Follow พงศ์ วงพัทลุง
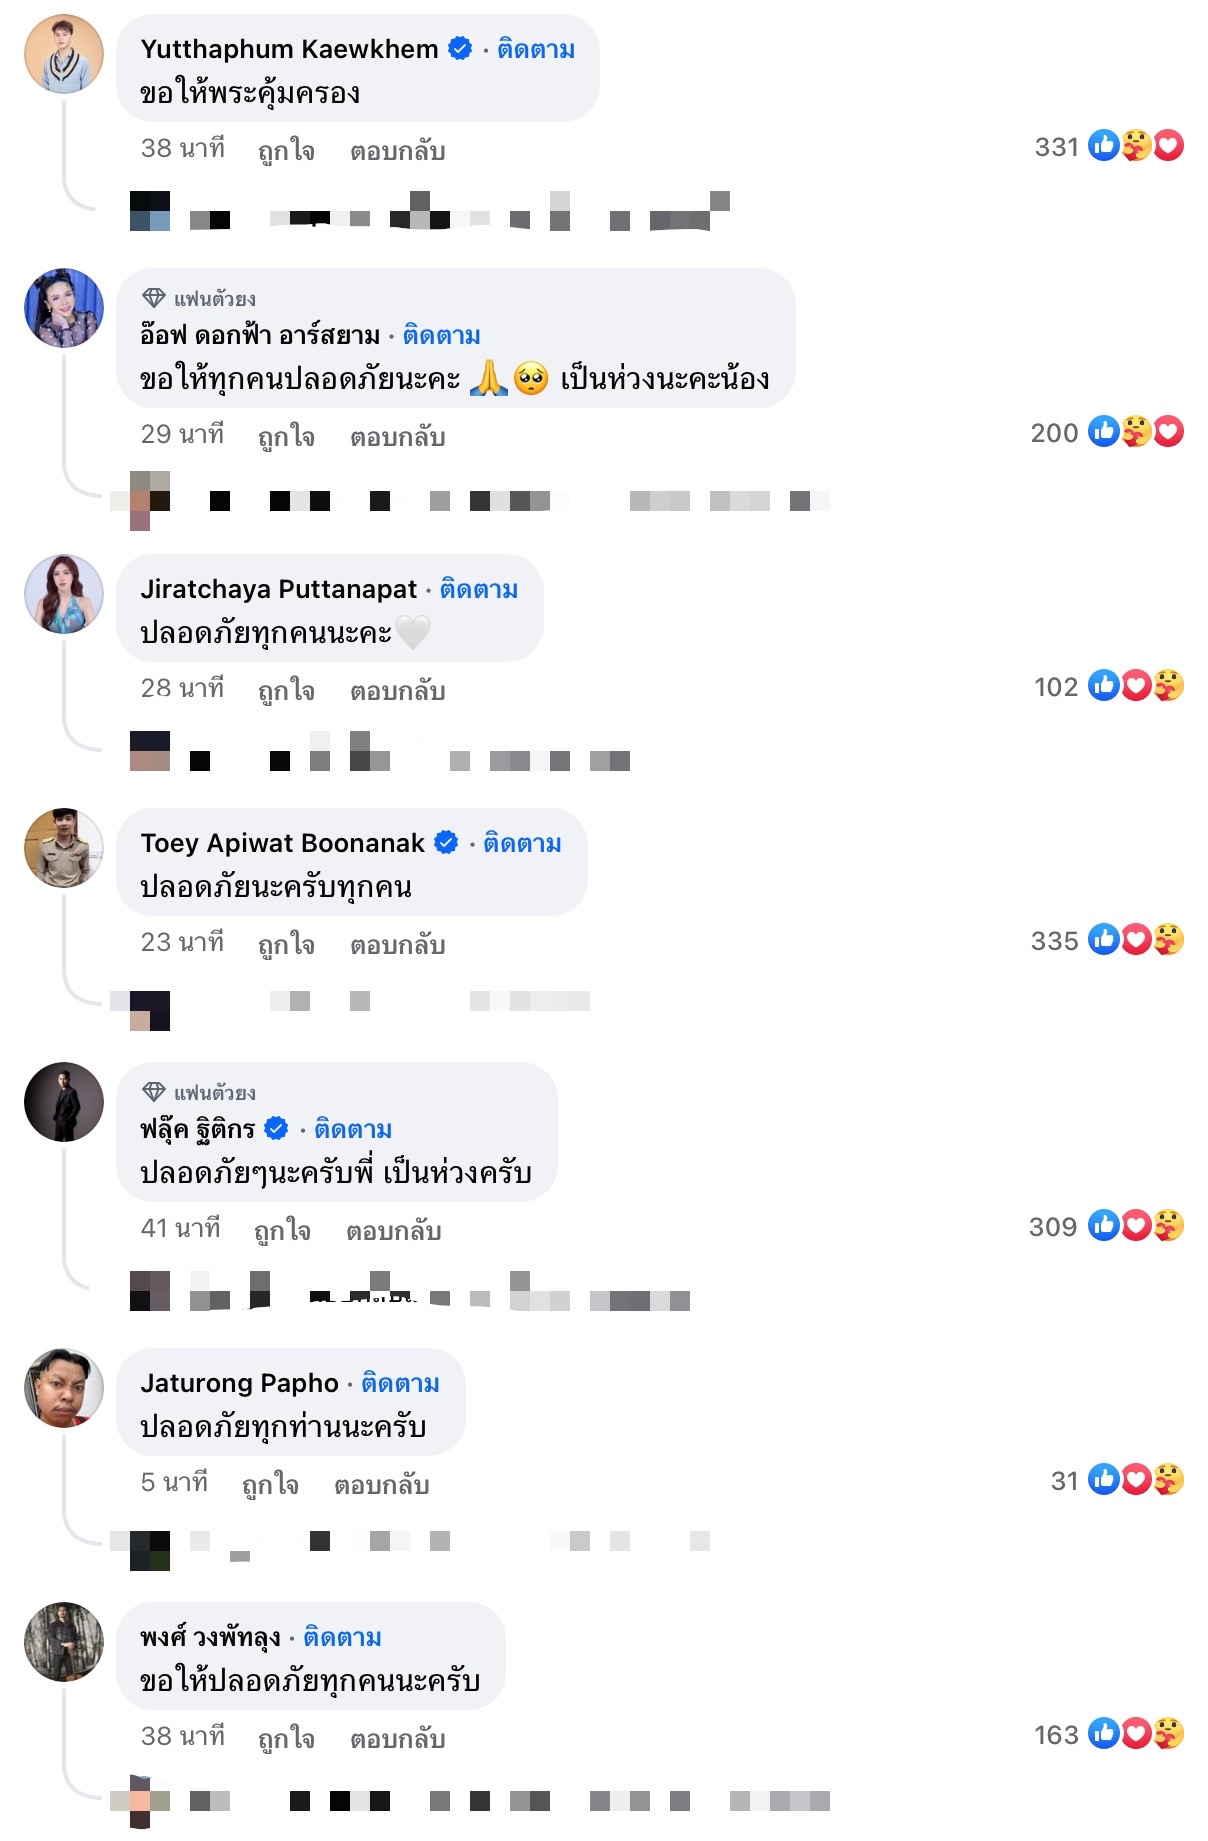This screenshot has height=1841, width=1208. coord(343,1637)
